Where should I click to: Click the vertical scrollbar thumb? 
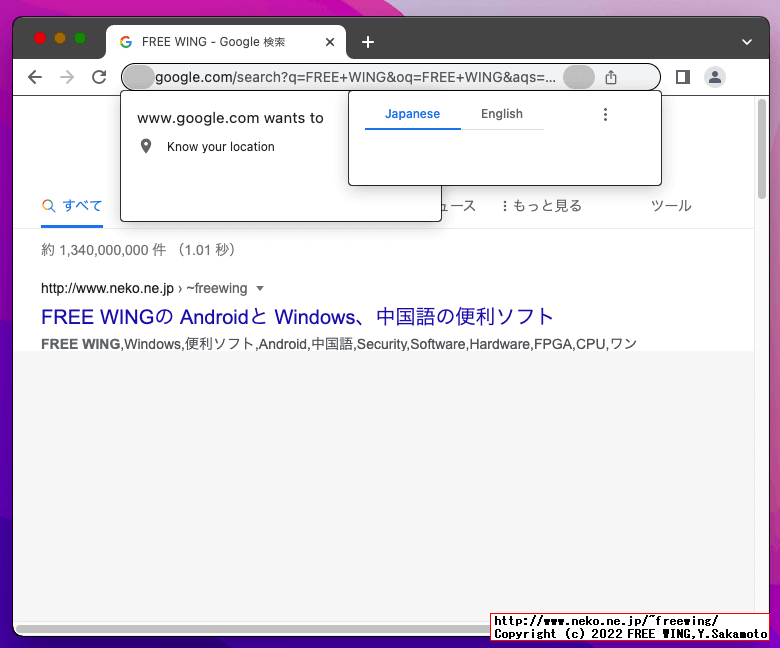pos(762,149)
